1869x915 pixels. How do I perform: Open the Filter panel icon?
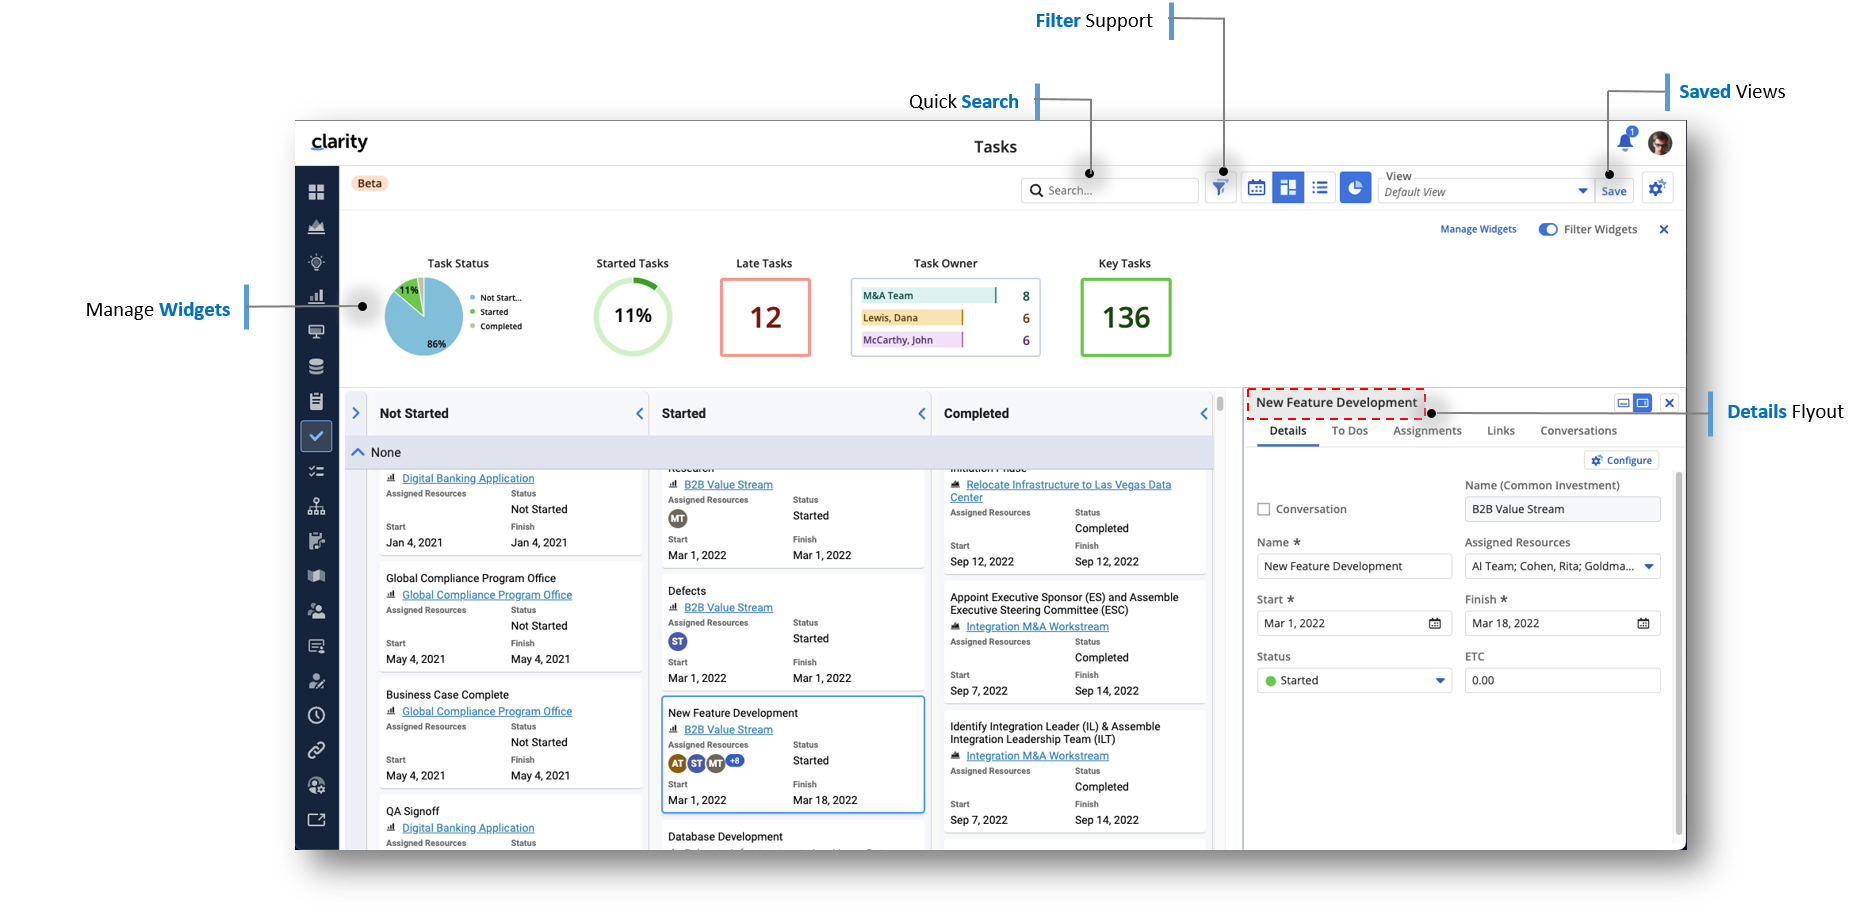[x=1220, y=187]
